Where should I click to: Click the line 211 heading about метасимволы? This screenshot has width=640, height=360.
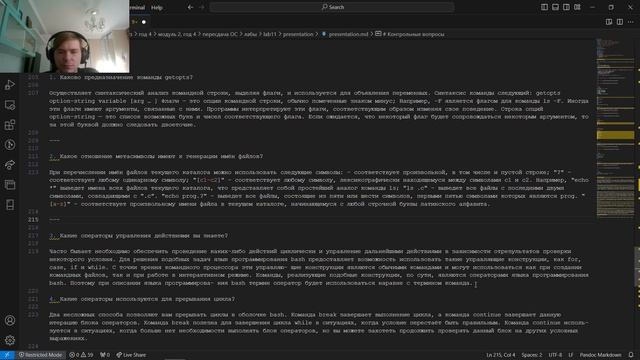point(156,156)
